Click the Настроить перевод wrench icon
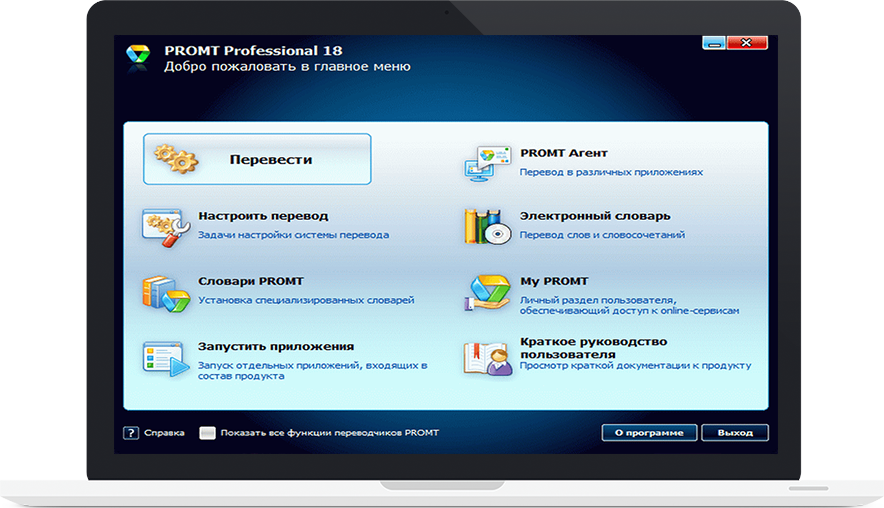Screen dimensions: 884x508 coord(166,228)
